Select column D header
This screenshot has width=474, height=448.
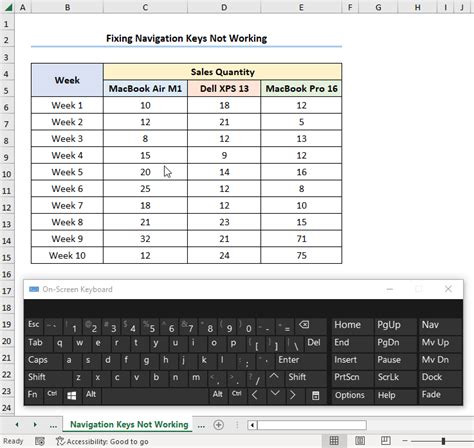click(x=224, y=7)
